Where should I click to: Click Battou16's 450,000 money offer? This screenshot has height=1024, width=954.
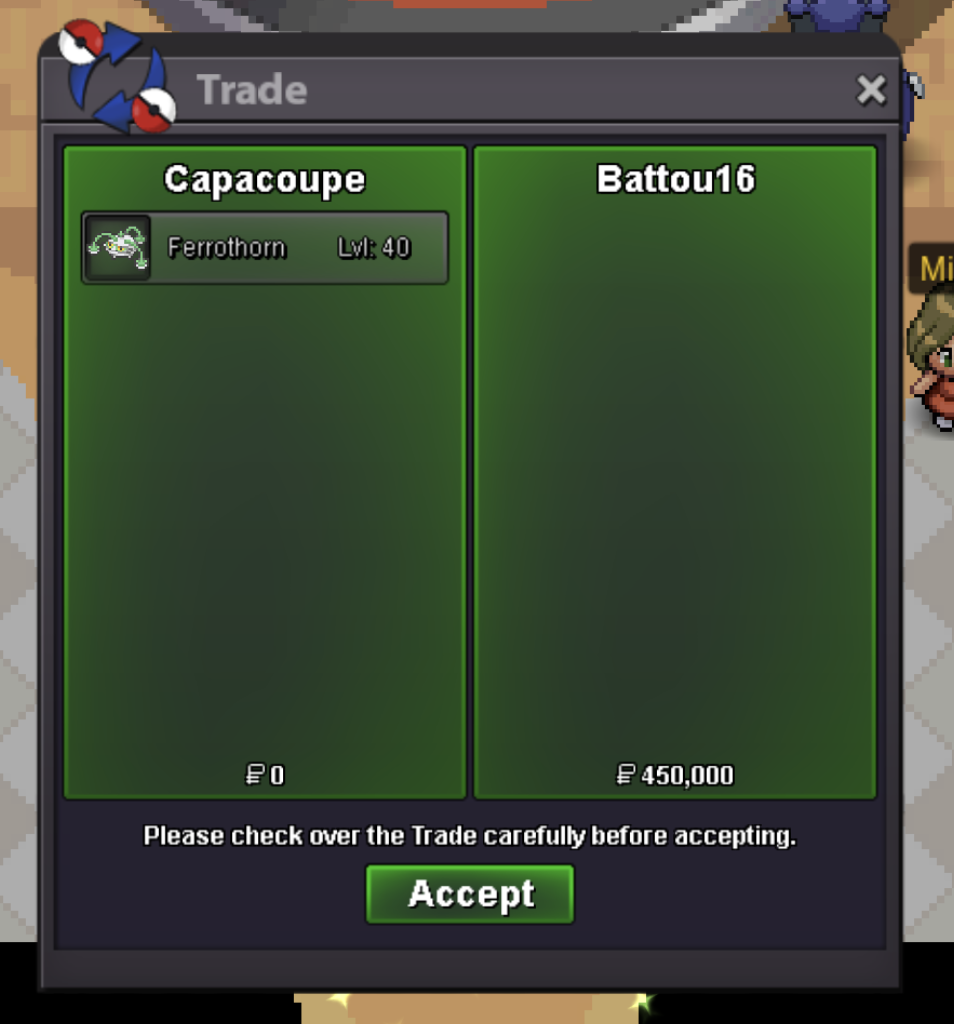[x=687, y=775]
